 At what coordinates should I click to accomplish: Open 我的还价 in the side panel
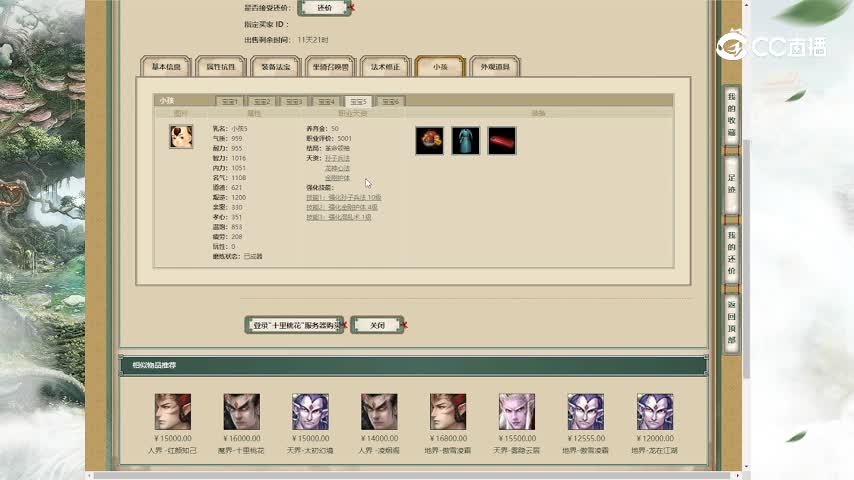[731, 253]
